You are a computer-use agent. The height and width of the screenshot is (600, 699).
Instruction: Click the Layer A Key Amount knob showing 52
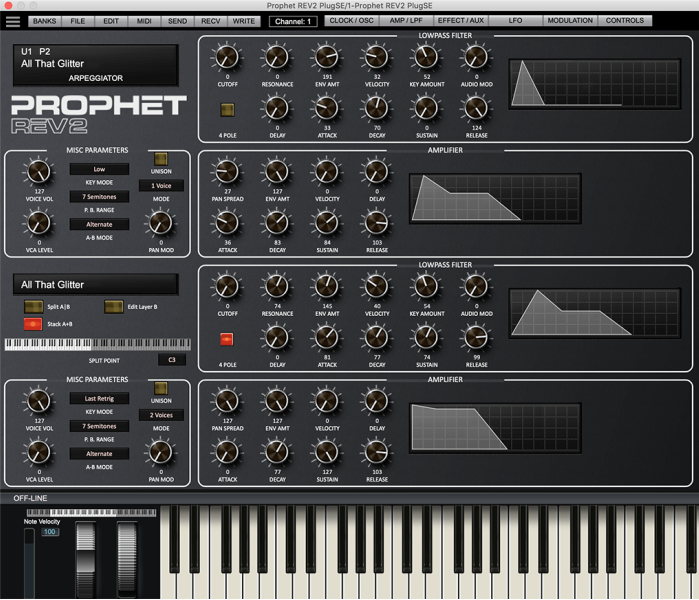point(427,58)
